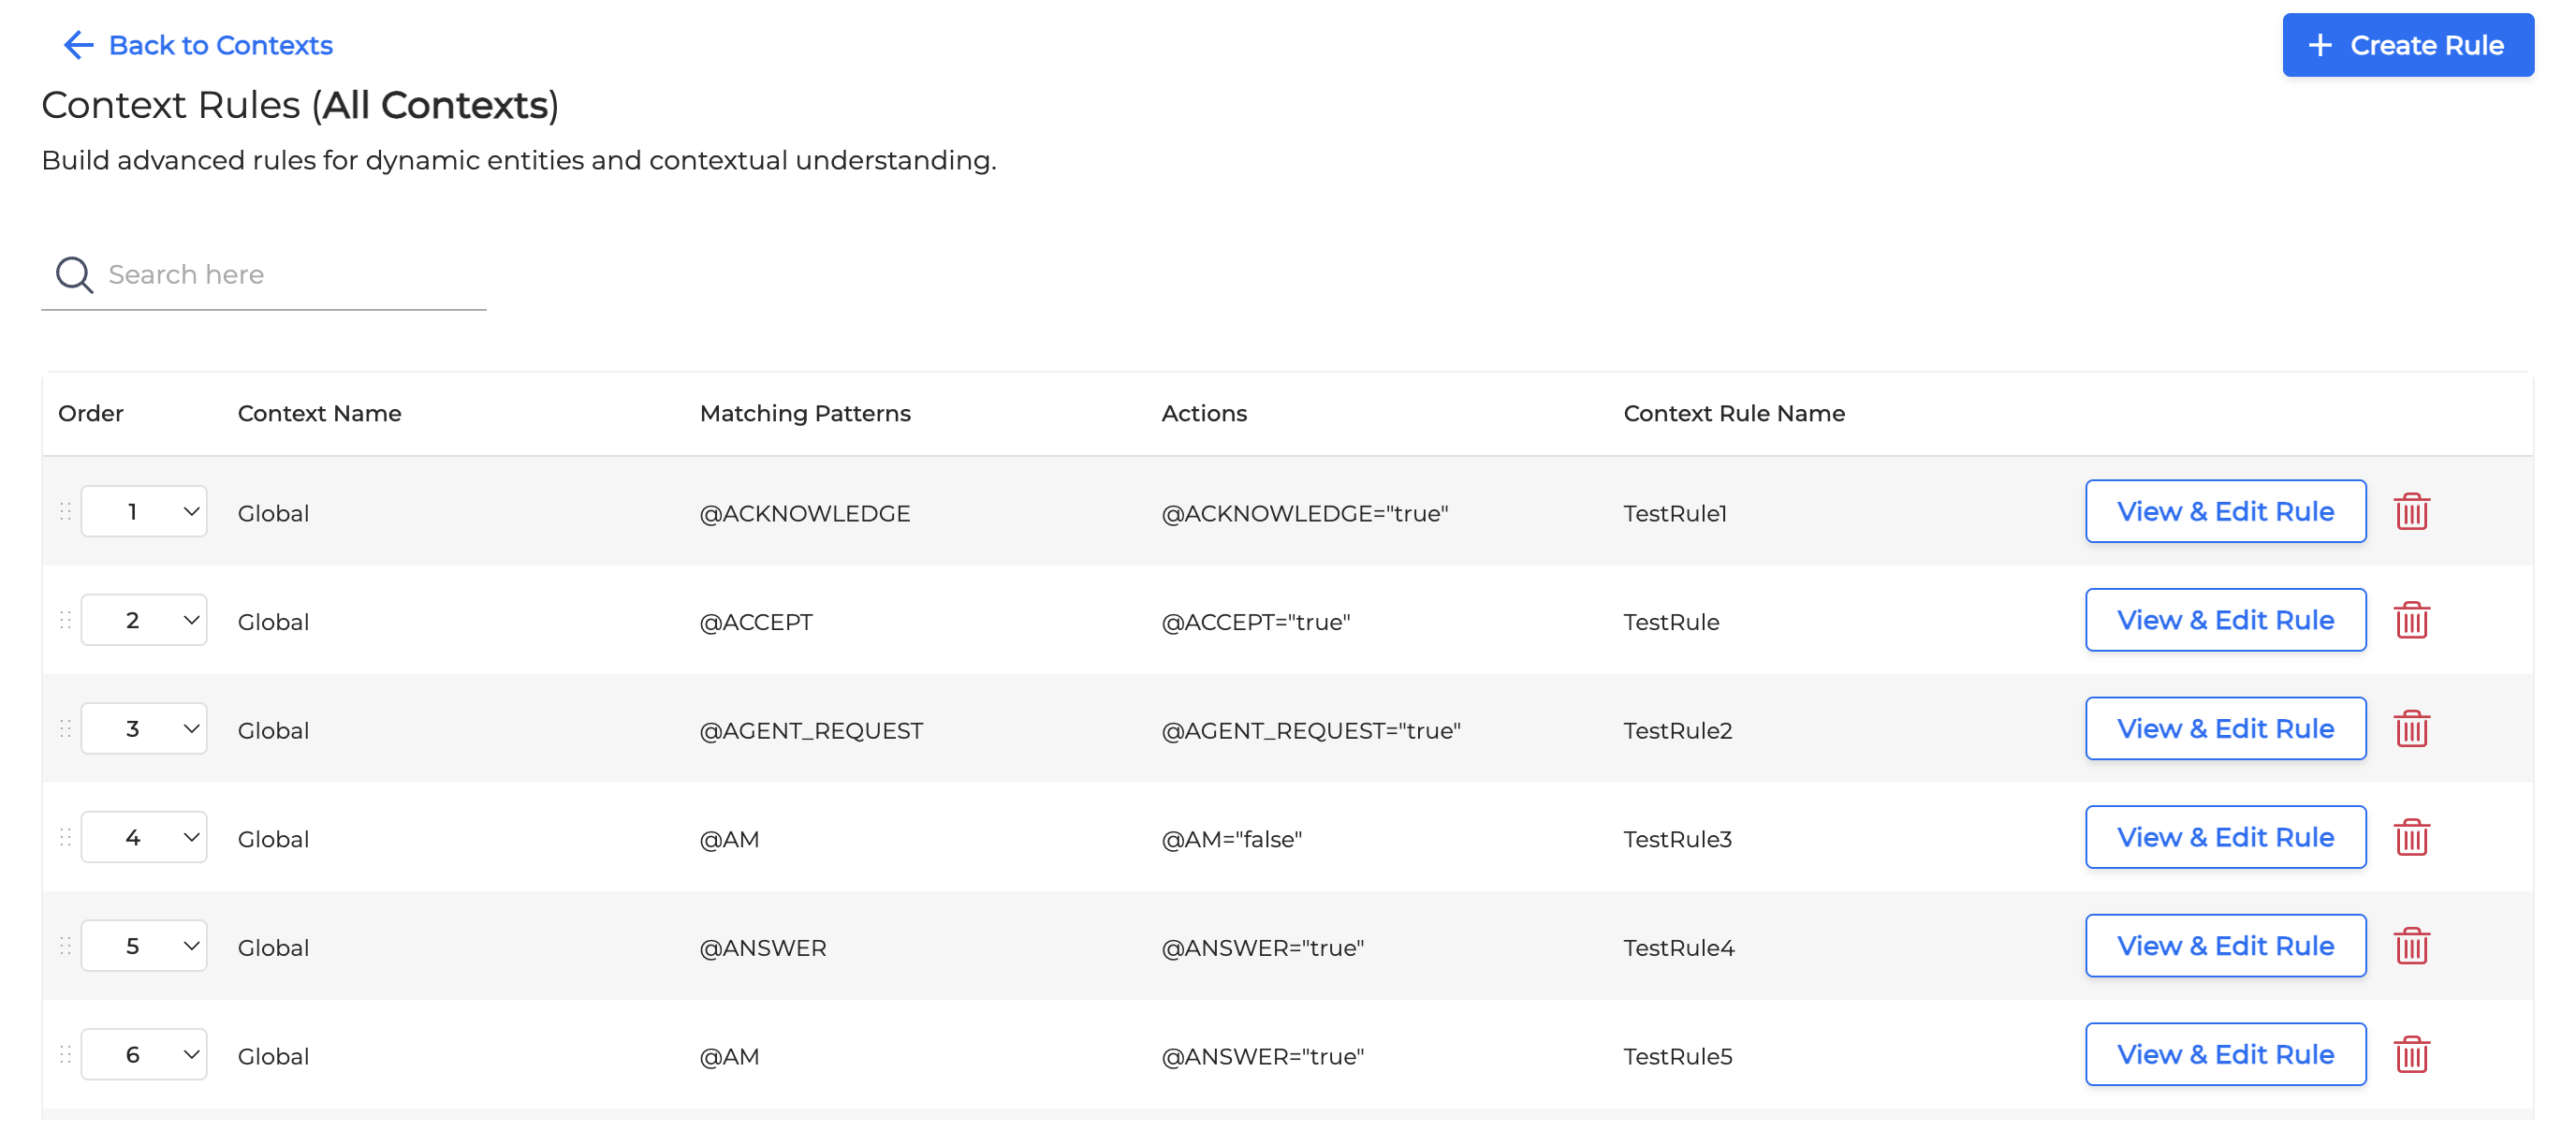
Task: Focus the Search here input field
Action: coord(264,274)
